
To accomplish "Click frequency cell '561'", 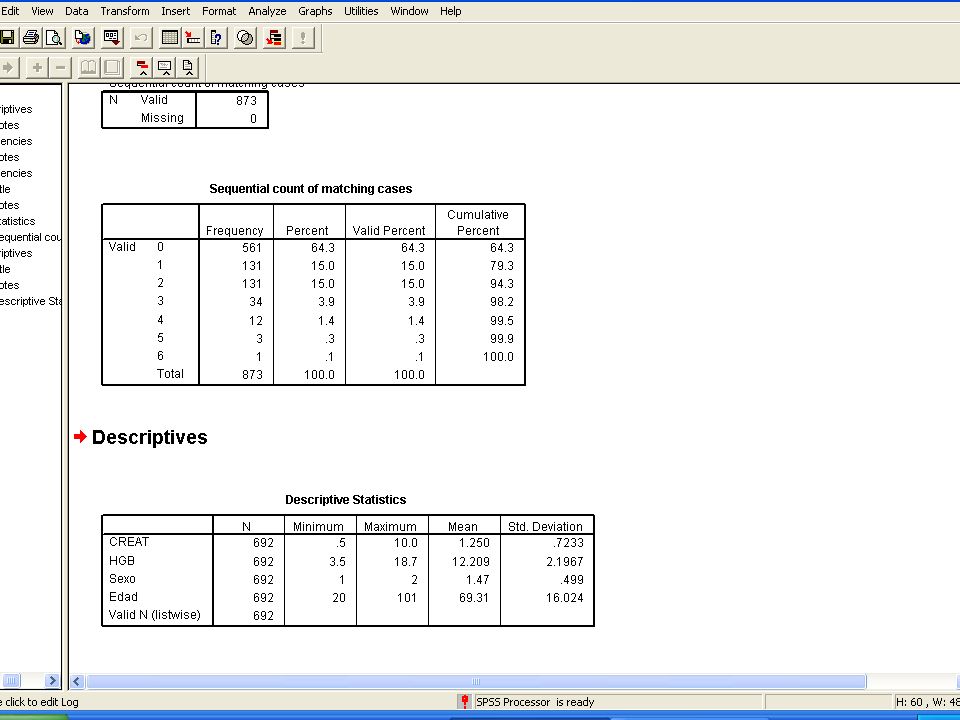I will pos(252,248).
